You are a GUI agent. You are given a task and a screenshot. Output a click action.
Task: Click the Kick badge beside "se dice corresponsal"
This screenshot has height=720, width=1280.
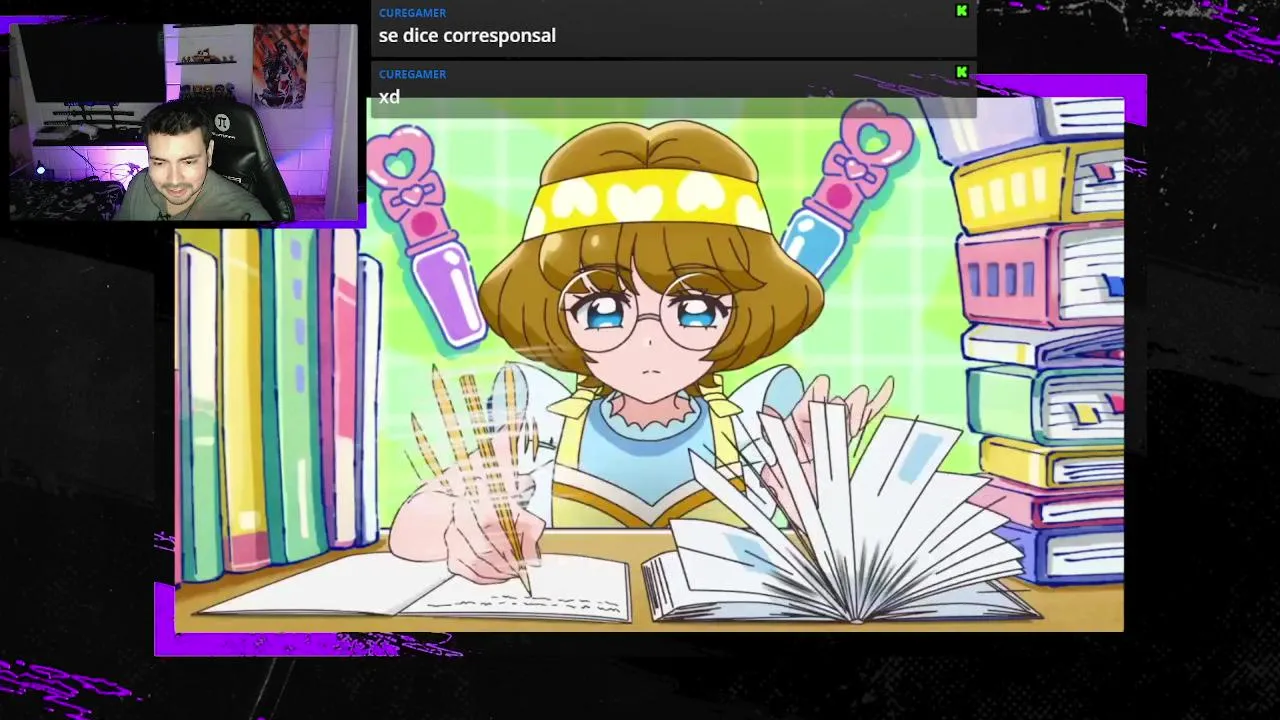(962, 11)
